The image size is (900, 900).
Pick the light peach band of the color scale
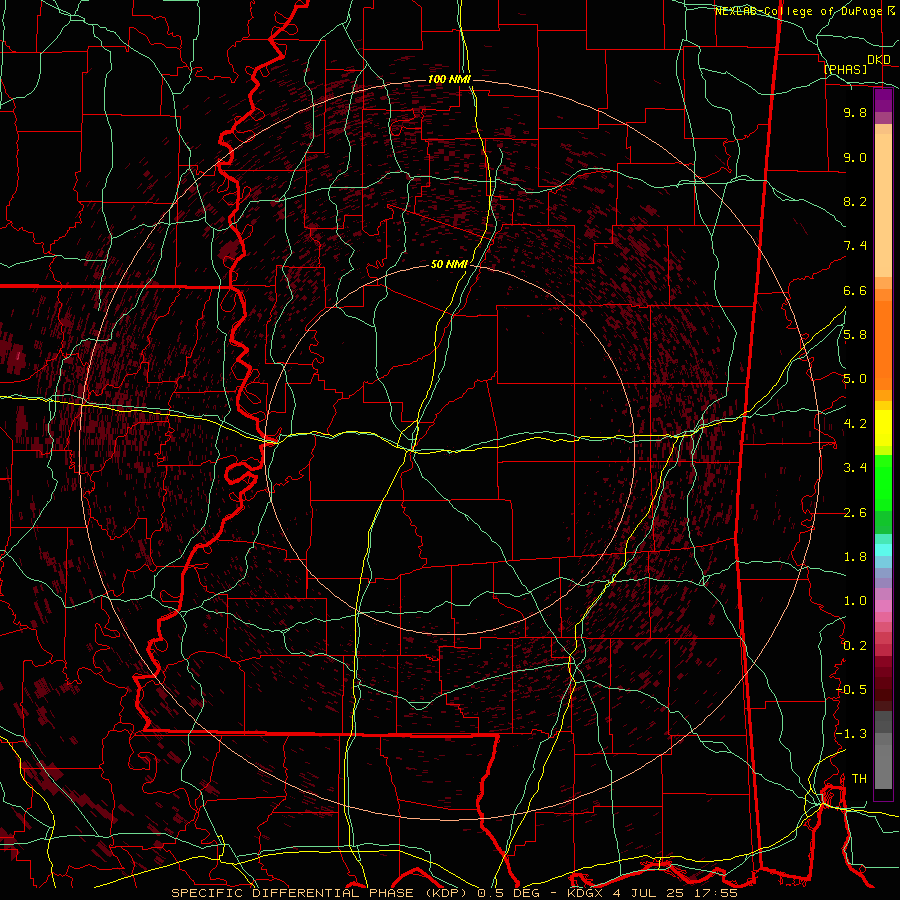[883, 201]
